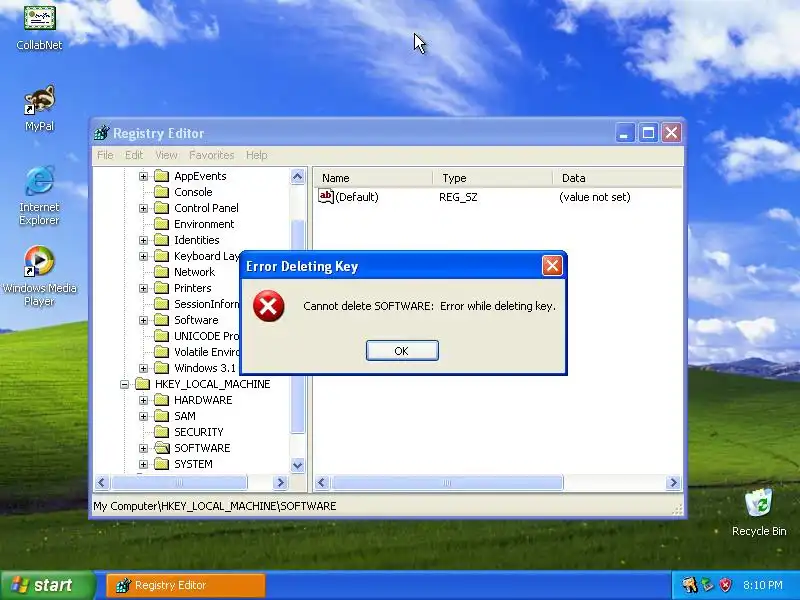
Task: Click the Registry Editor taskbar button
Action: click(x=186, y=585)
